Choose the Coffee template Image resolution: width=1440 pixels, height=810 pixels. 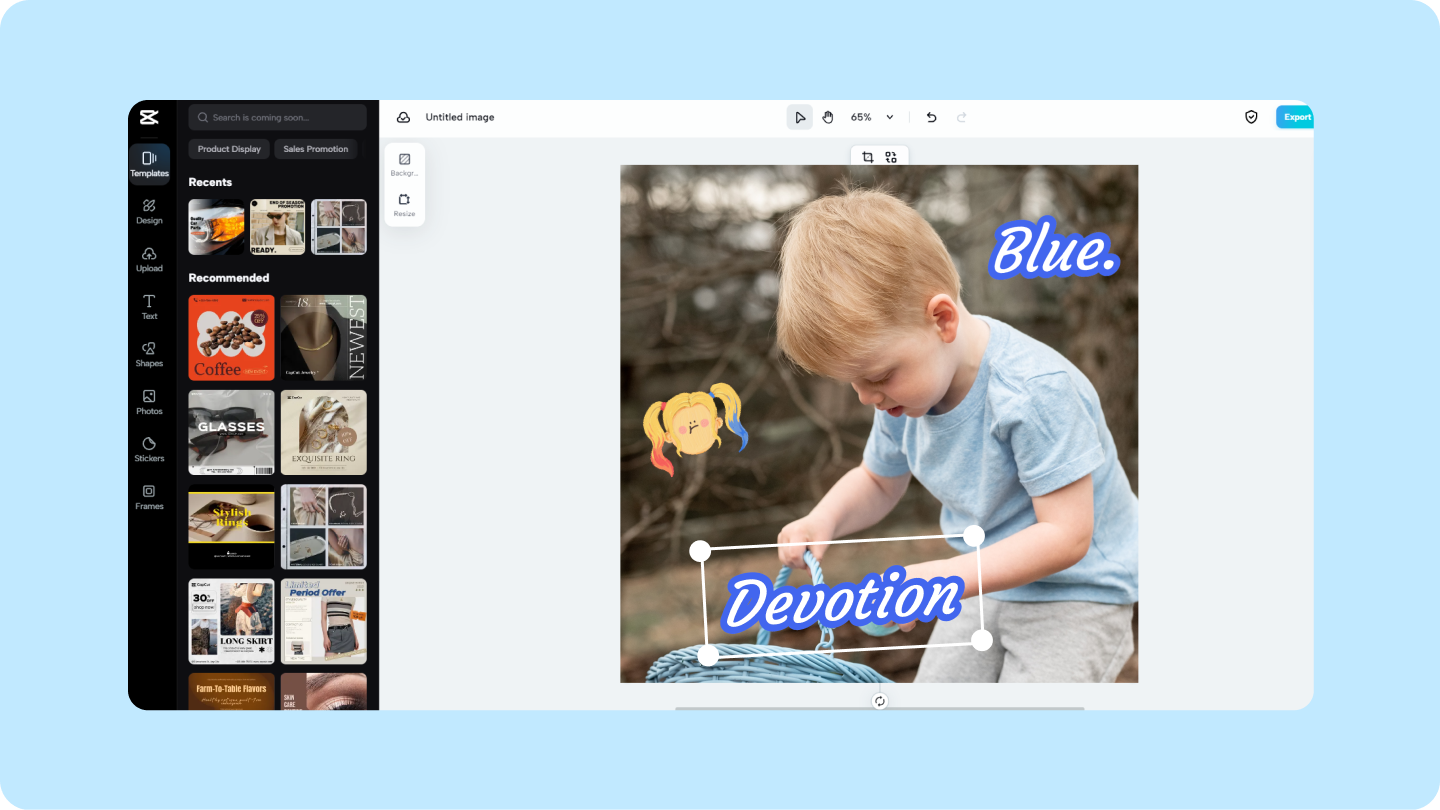[231, 338]
